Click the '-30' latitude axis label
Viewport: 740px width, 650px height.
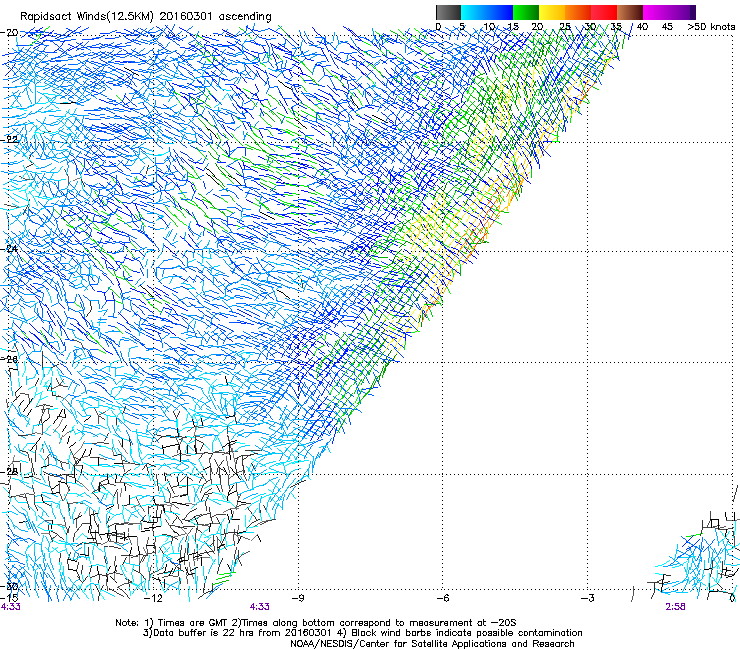(9, 586)
